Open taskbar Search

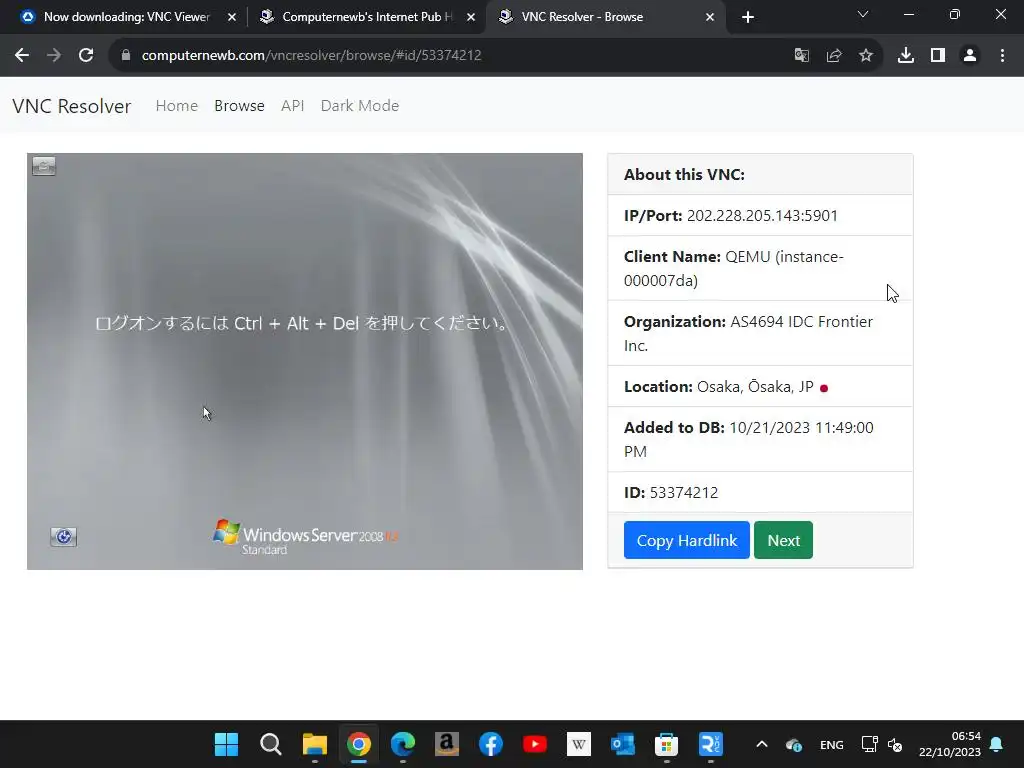pyautogui.click(x=270, y=744)
